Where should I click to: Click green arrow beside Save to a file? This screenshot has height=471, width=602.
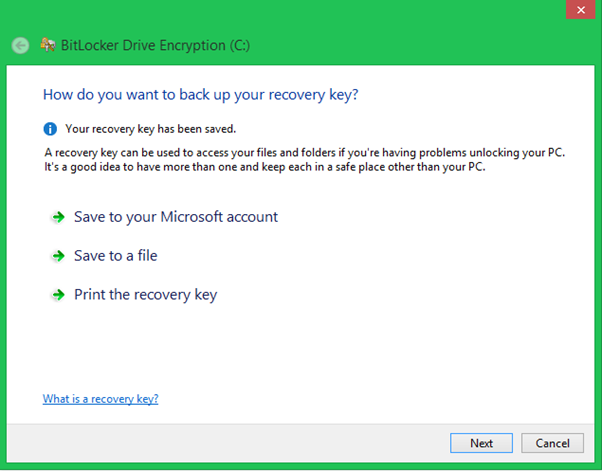[x=58, y=256]
